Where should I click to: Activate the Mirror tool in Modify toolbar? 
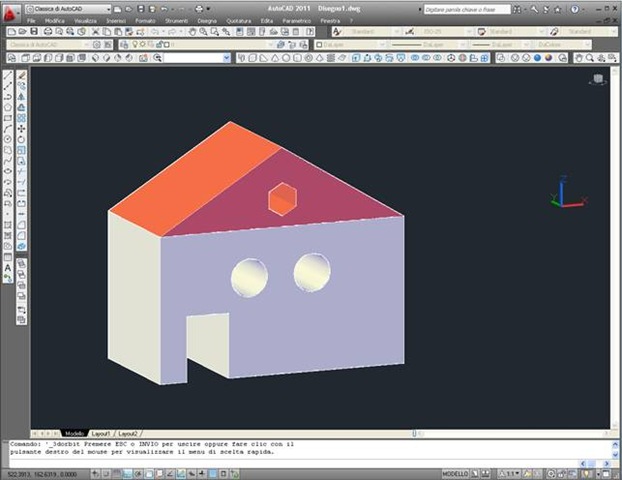(21, 97)
